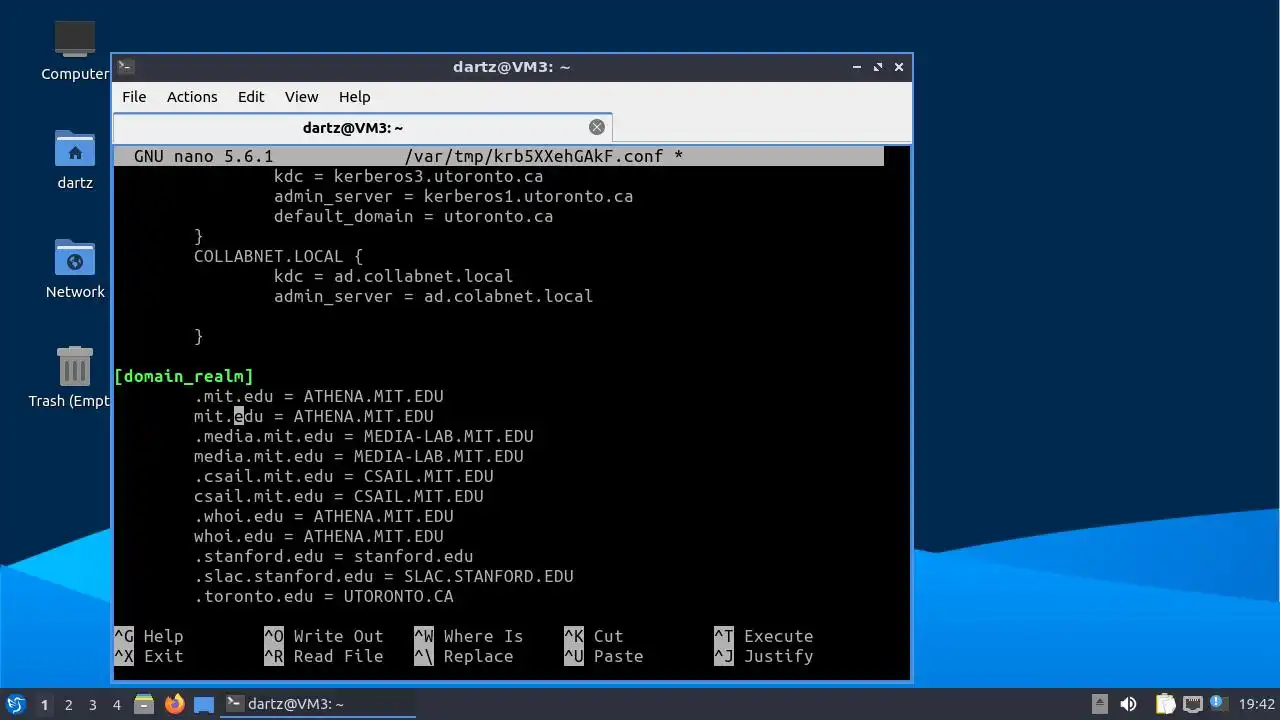Image resolution: width=1280 pixels, height=720 pixels.
Task: Open the Help menu
Action: coord(354,97)
